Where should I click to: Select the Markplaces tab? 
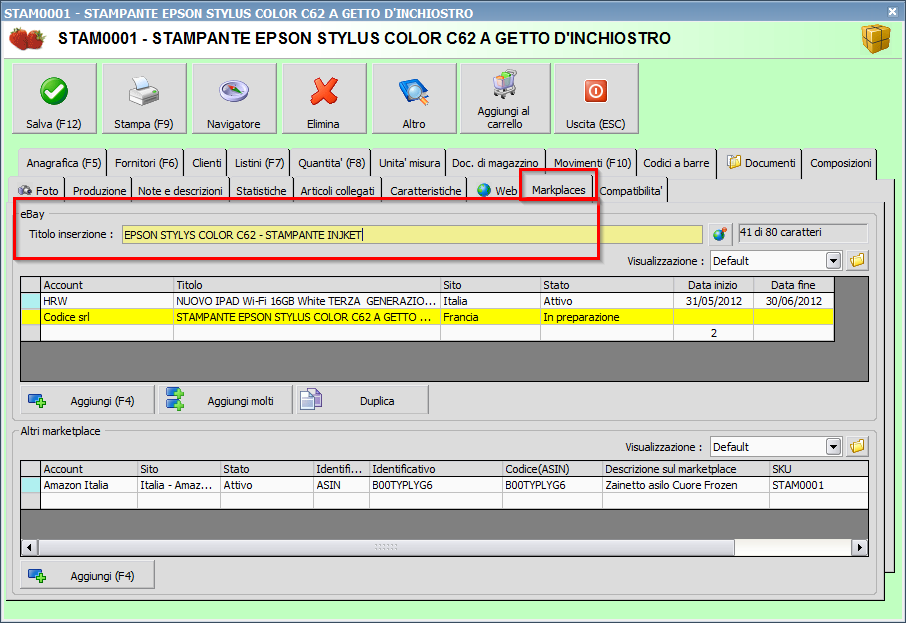(558, 189)
